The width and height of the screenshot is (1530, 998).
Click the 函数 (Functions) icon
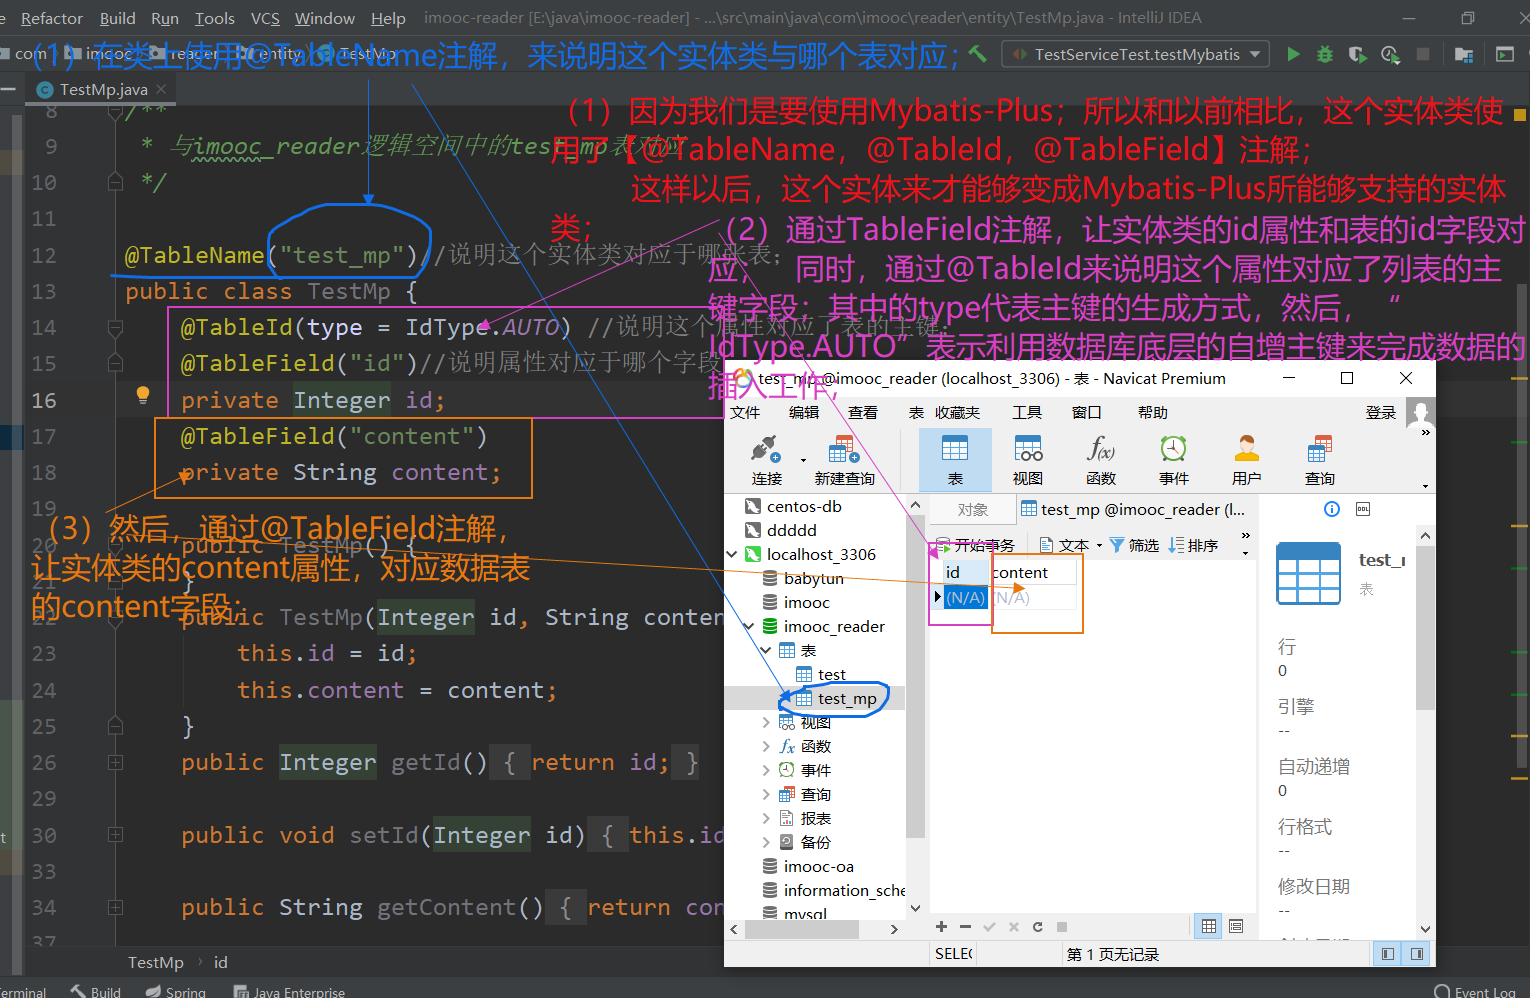pos(1099,458)
